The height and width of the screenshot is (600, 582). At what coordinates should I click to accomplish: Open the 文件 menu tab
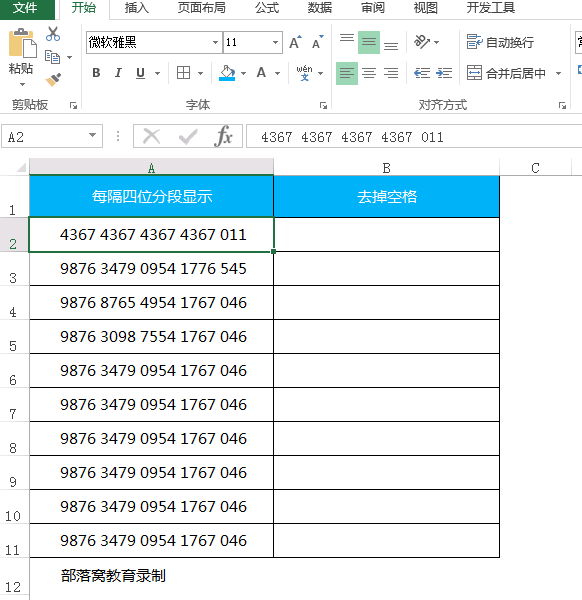pyautogui.click(x=25, y=8)
